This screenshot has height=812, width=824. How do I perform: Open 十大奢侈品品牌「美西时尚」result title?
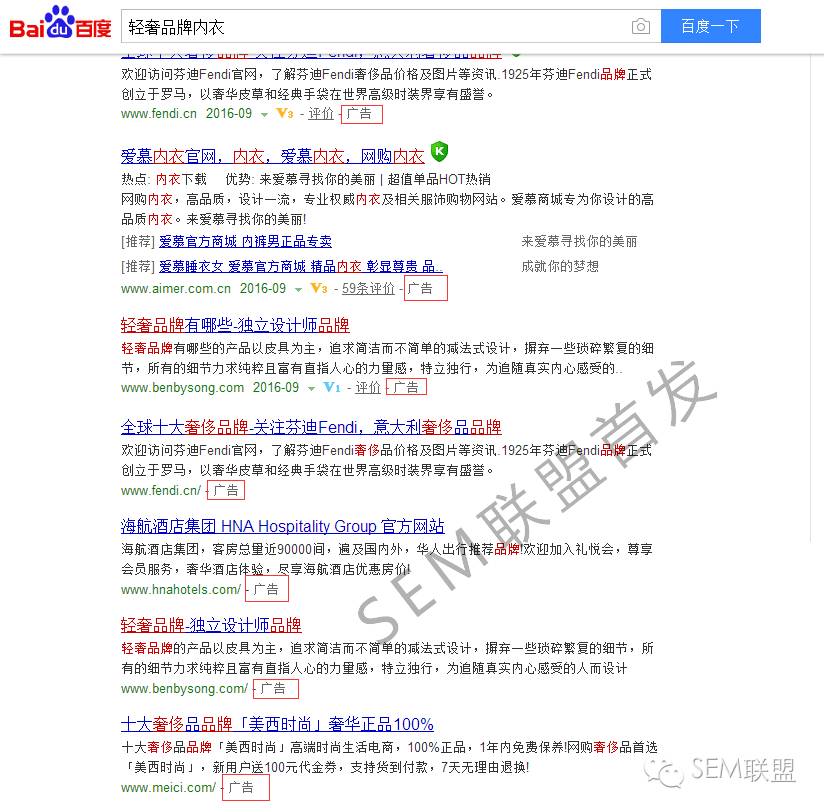[277, 724]
